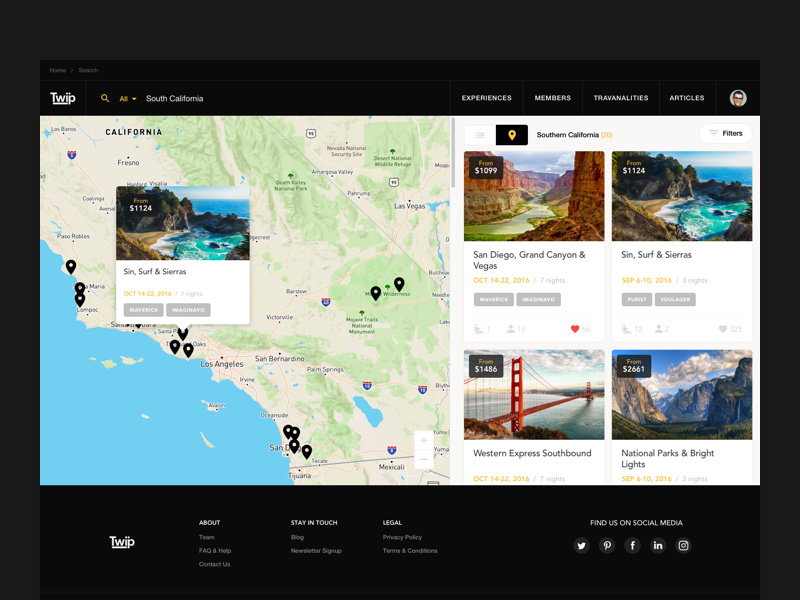
Task: Open Instagram social icon
Action: tap(683, 545)
